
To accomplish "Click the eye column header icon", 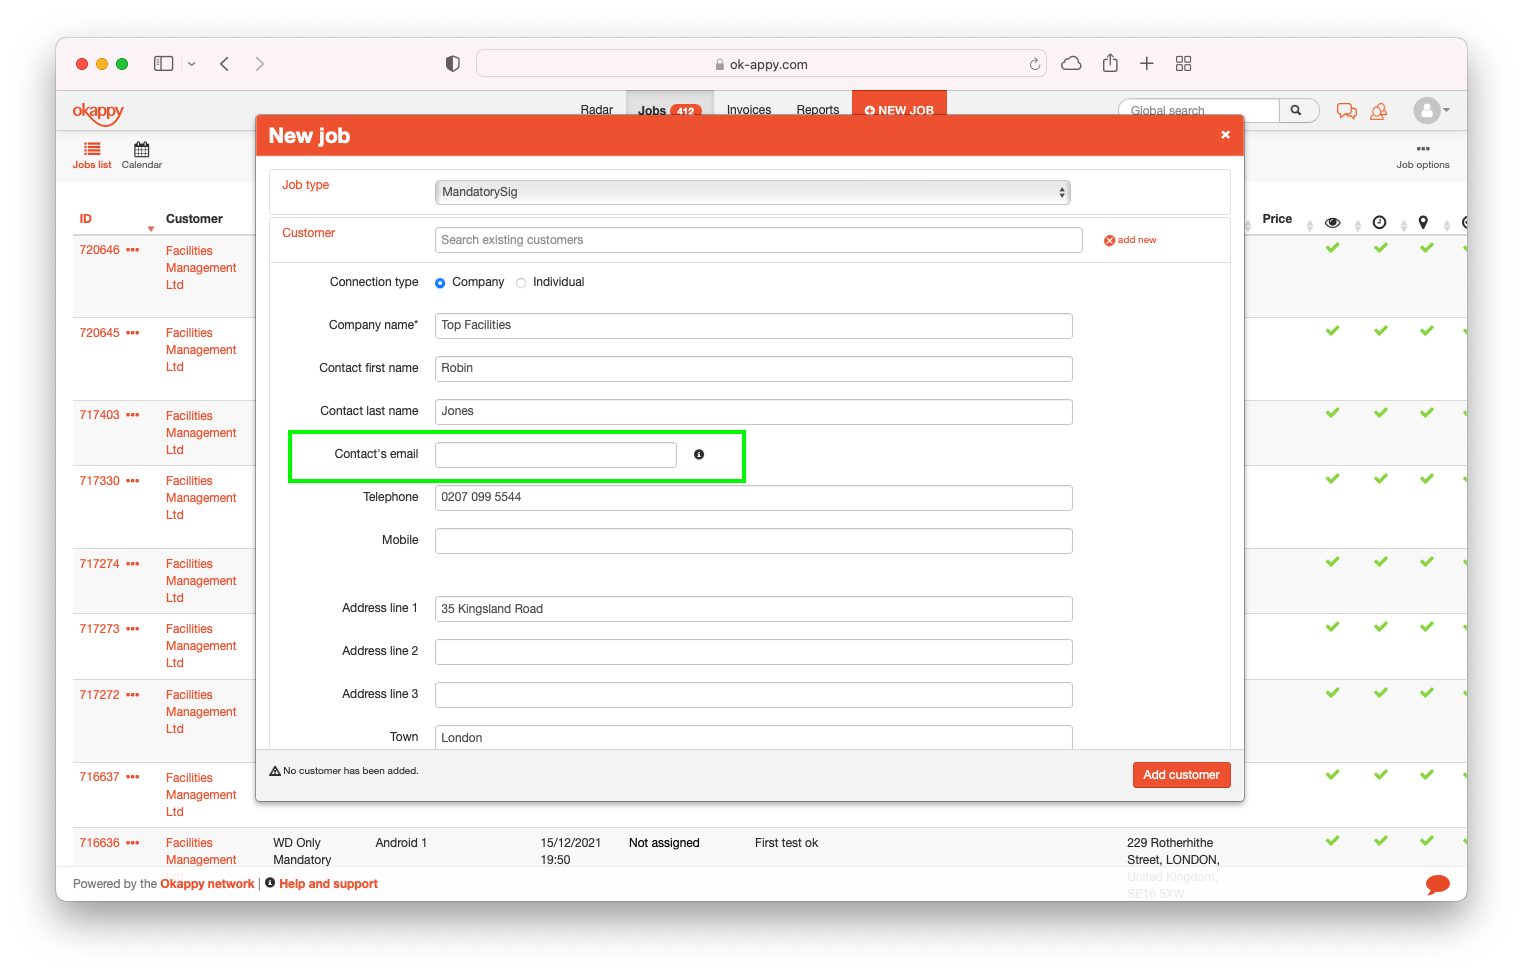I will [x=1332, y=222].
